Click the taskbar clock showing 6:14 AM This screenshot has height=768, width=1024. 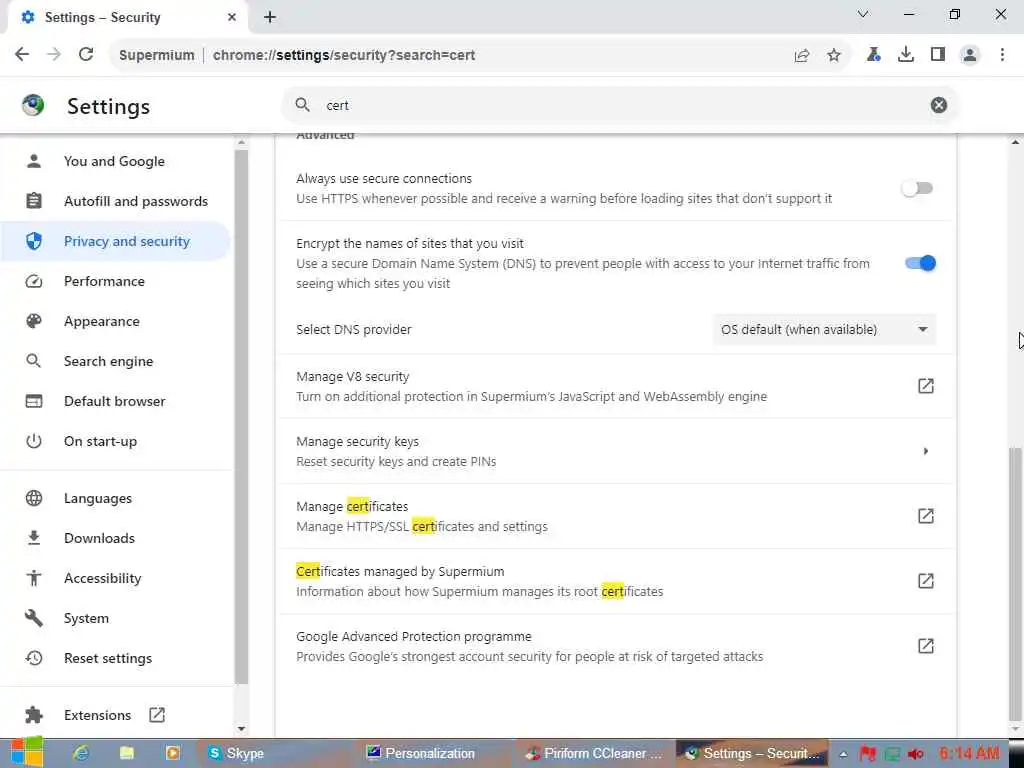pos(970,753)
